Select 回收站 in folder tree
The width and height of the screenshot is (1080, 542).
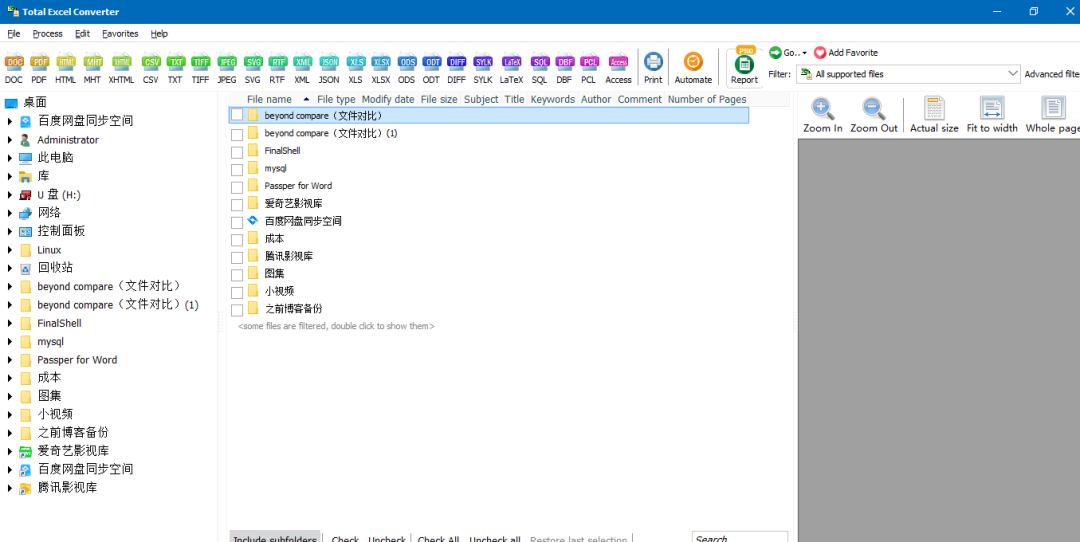[x=55, y=268]
